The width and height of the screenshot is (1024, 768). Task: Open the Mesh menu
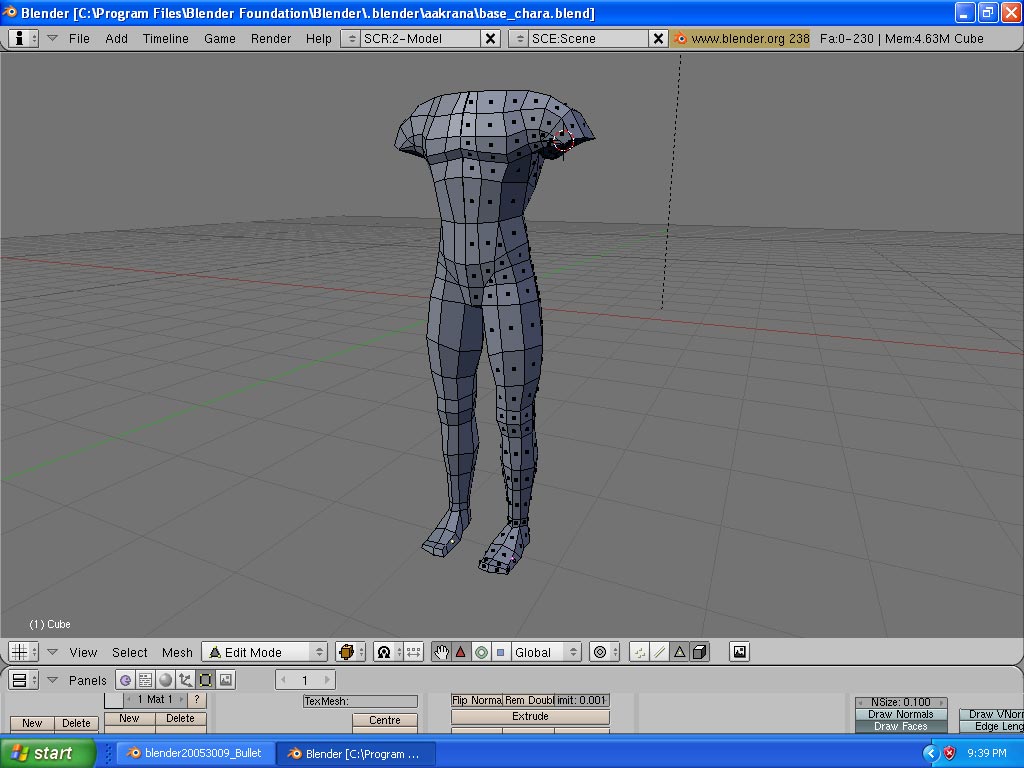click(177, 652)
